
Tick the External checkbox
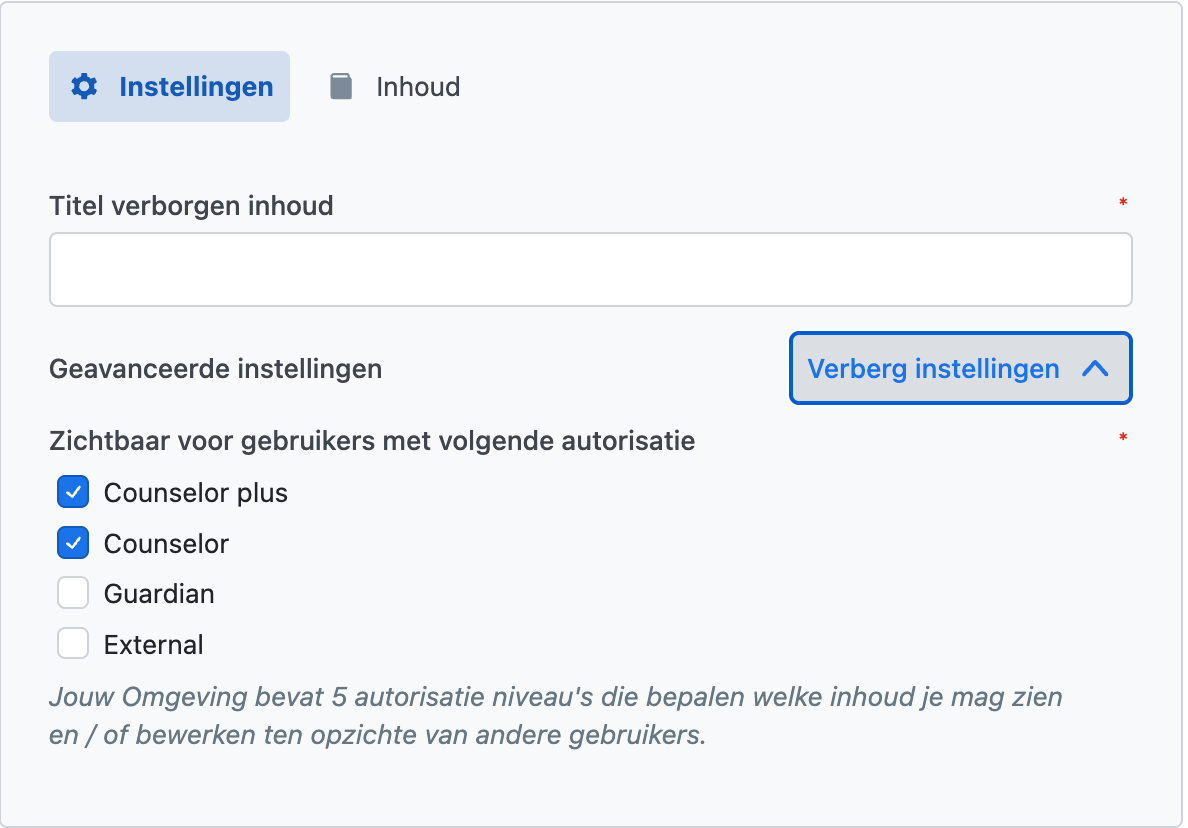point(73,644)
